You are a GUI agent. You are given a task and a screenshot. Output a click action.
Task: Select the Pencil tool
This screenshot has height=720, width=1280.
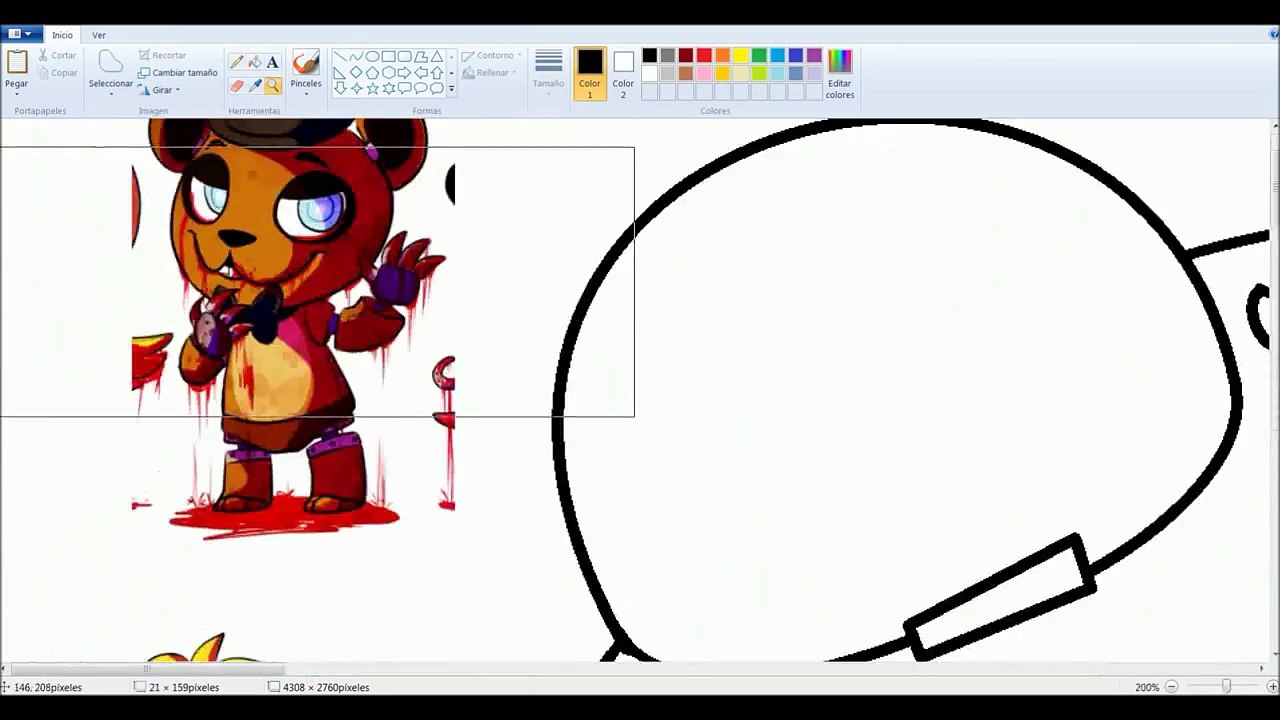237,62
